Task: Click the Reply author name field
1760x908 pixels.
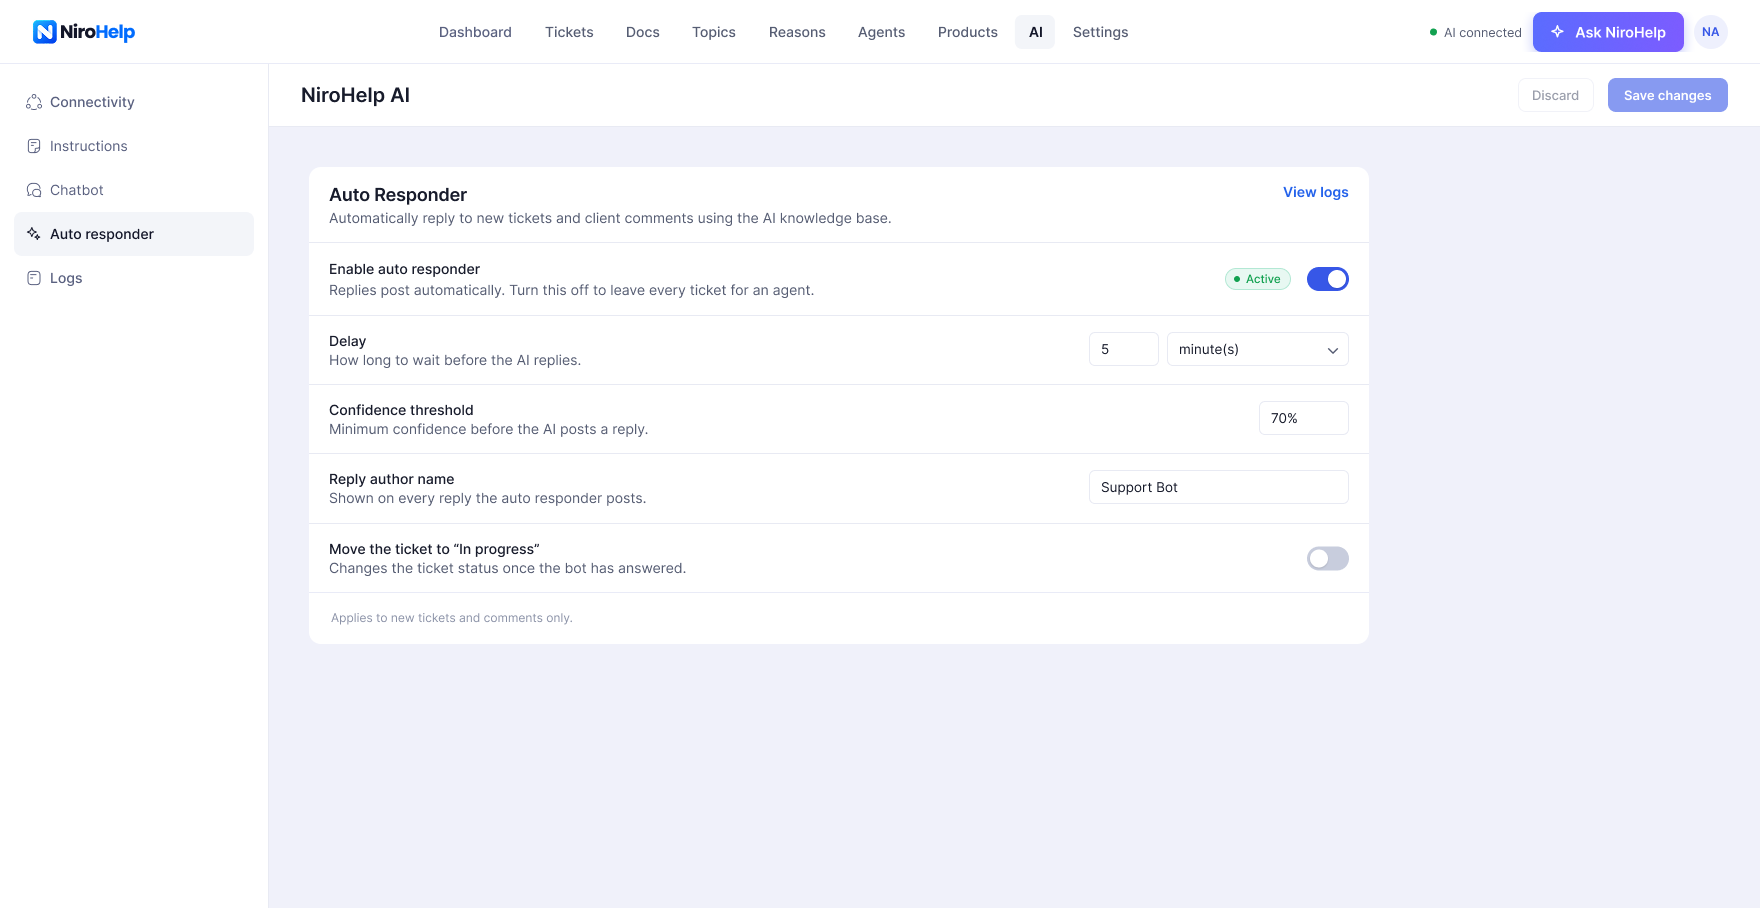Action: (x=1219, y=487)
